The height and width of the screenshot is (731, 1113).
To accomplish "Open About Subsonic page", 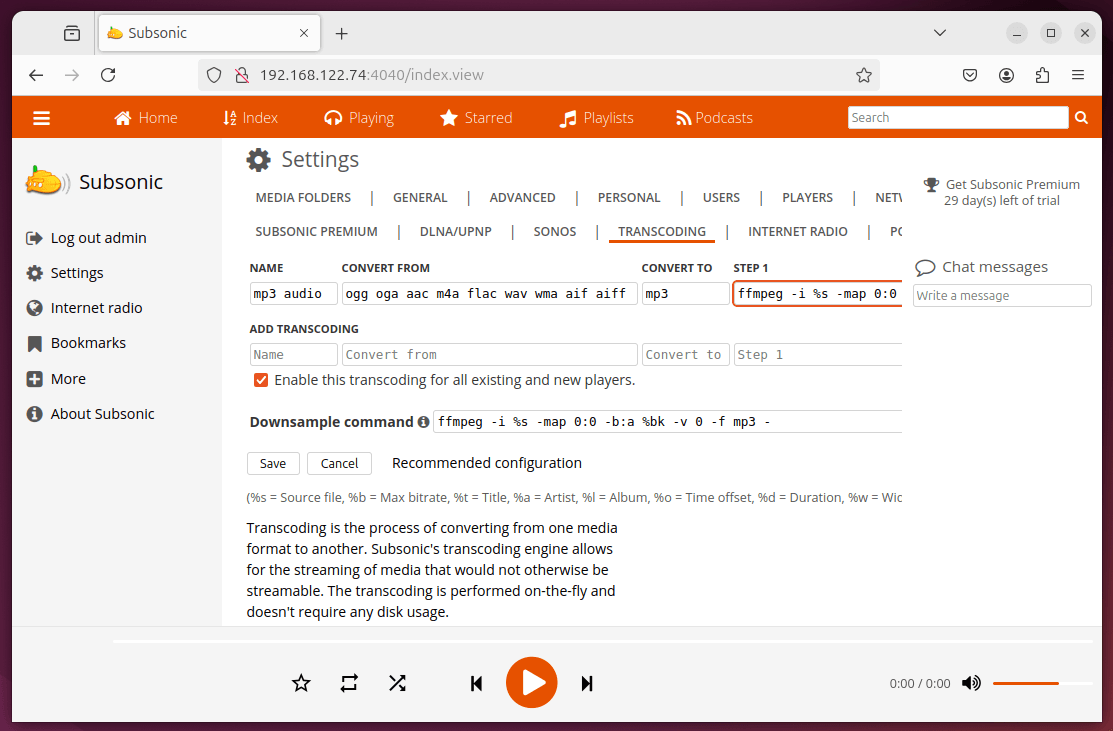I will (89, 414).
